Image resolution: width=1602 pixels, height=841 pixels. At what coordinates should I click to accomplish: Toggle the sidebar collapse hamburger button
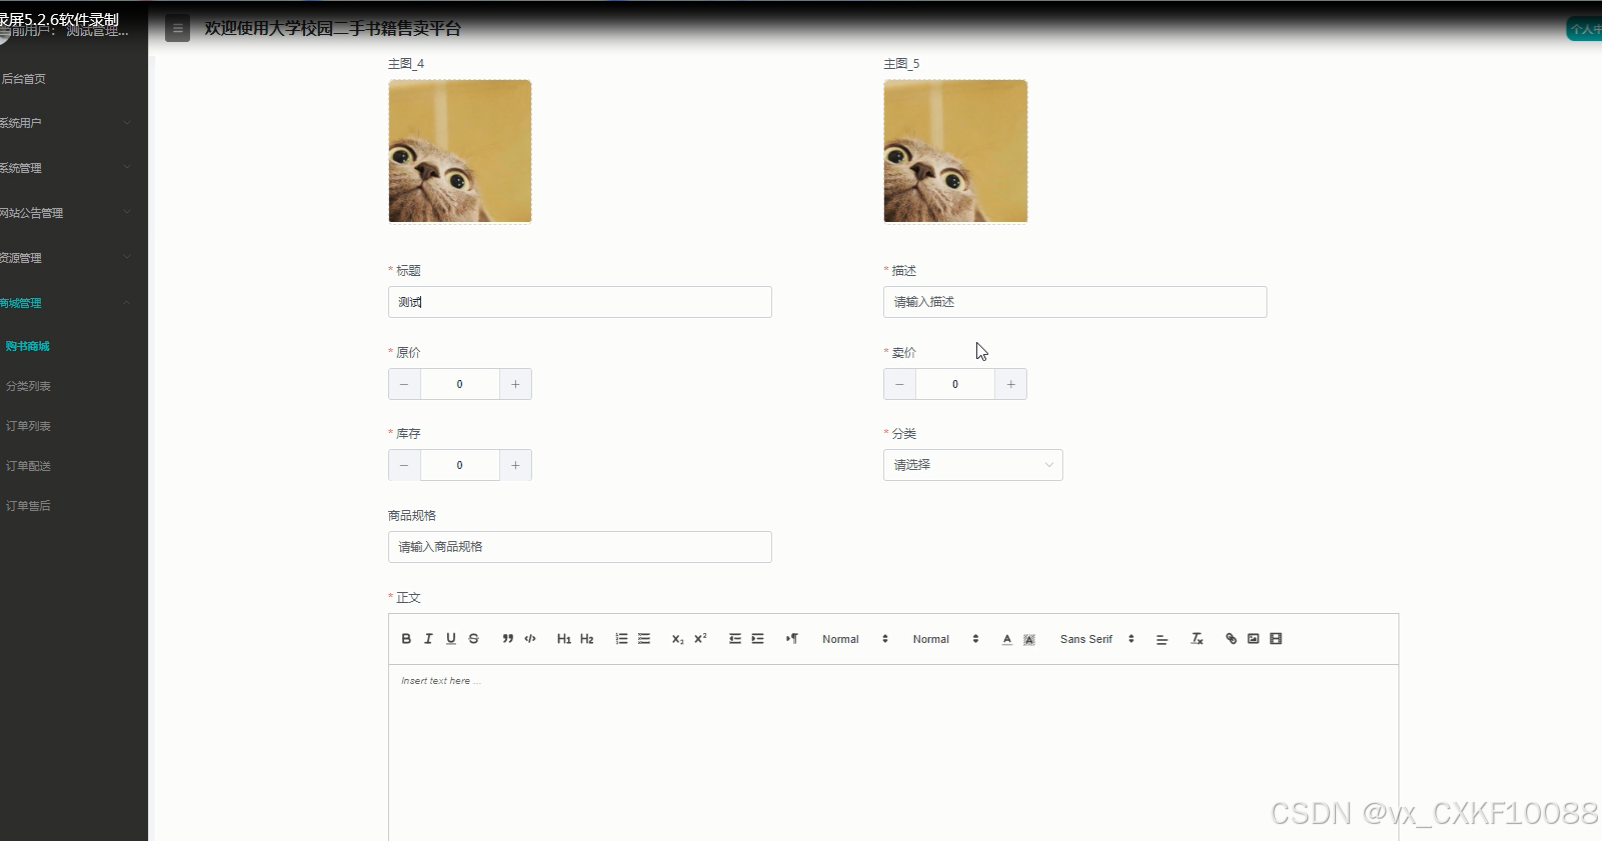[178, 29]
